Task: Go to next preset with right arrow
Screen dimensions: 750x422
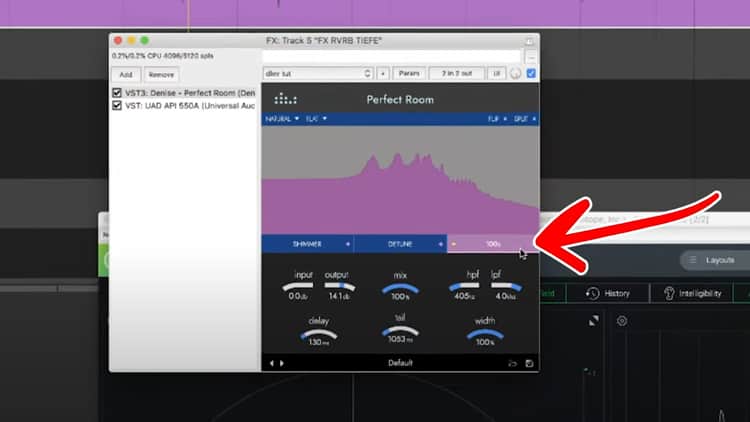Action: tap(282, 363)
